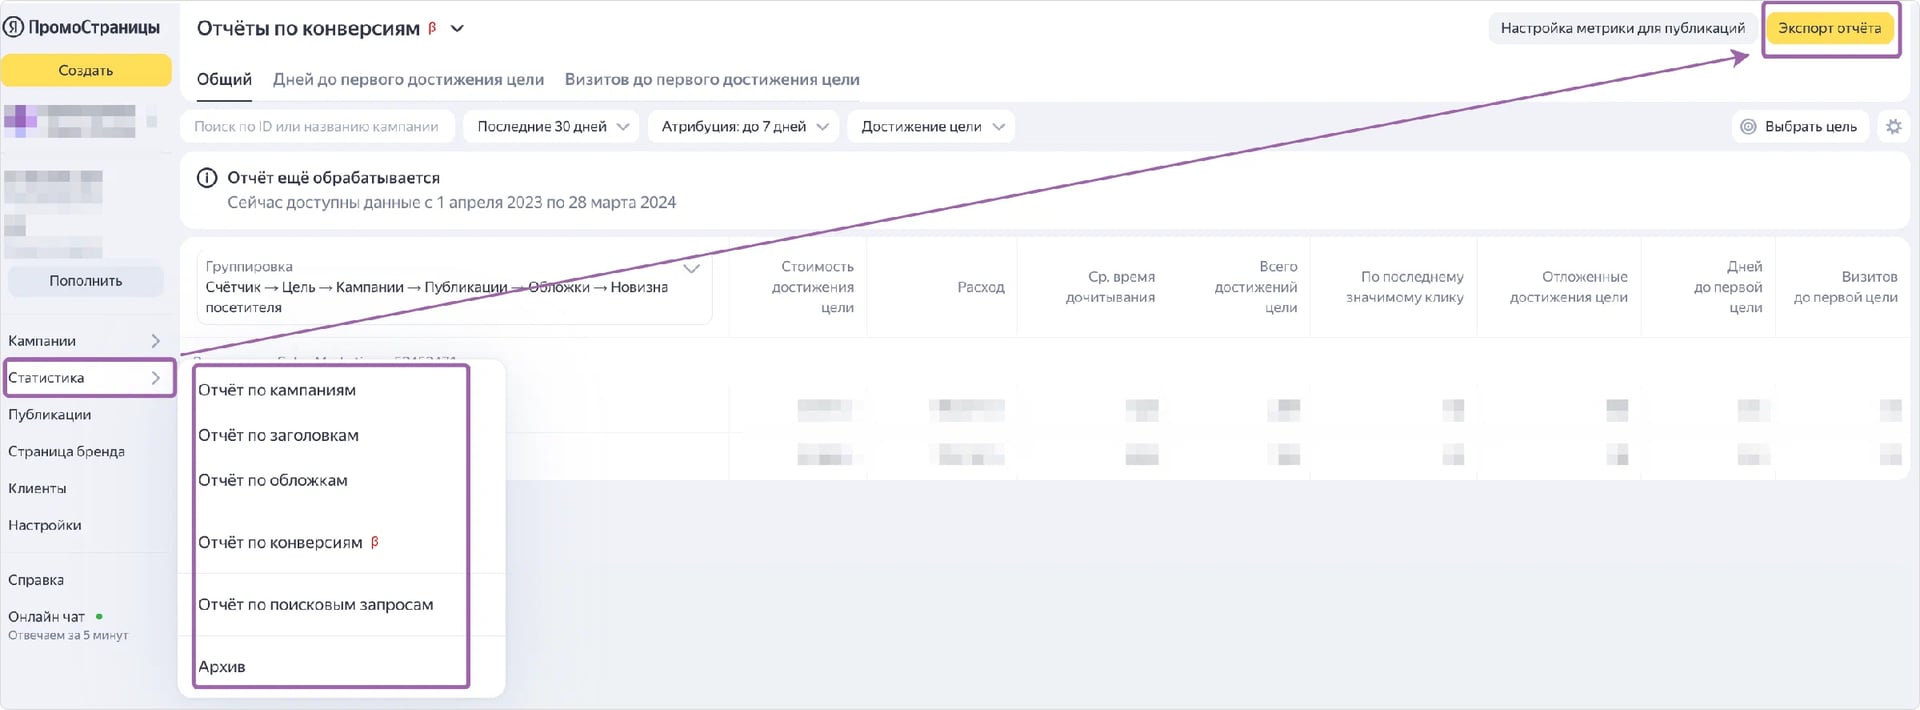Click the PromoPages logo
1920x710 pixels.
[82, 28]
